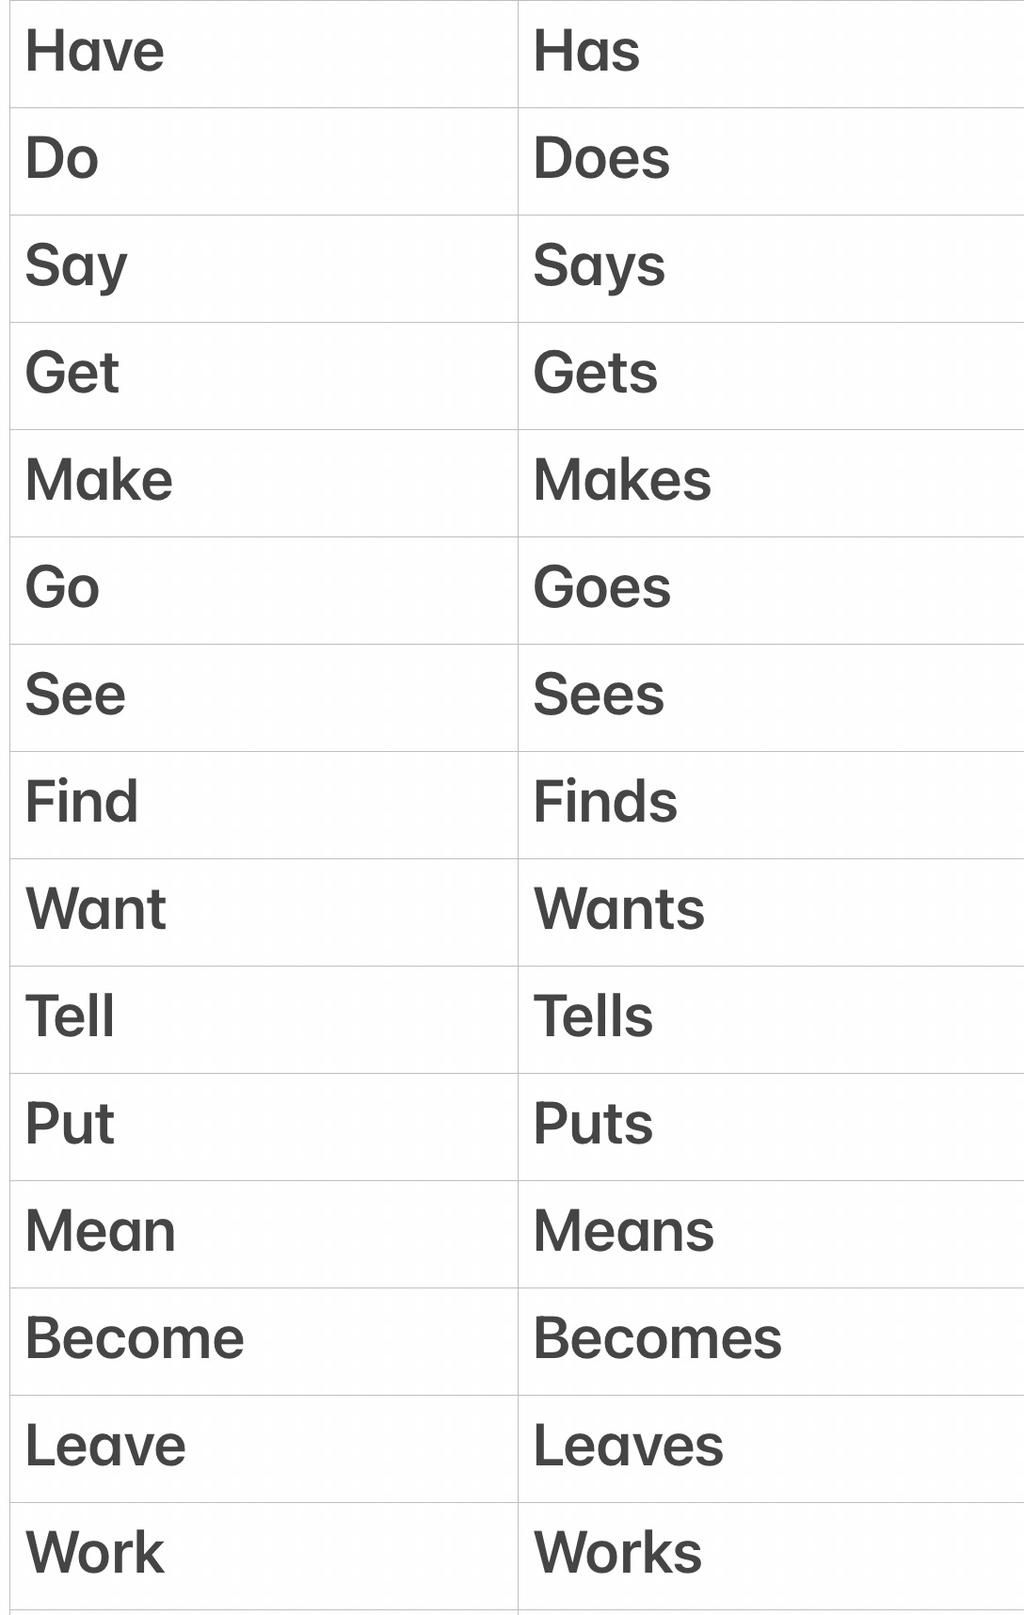Click the 'Makes' table cell
This screenshot has height=1615, width=1024.
point(771,483)
